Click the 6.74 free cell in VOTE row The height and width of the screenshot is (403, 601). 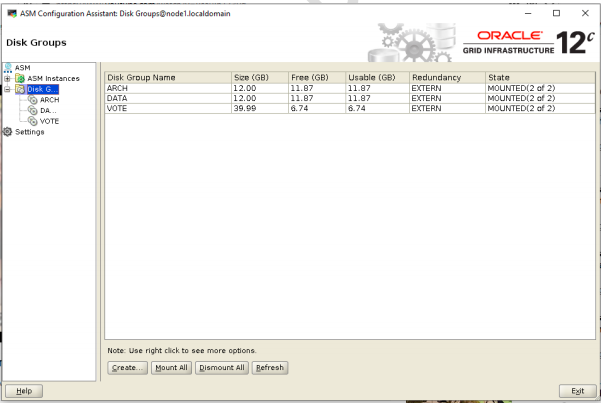click(317, 108)
